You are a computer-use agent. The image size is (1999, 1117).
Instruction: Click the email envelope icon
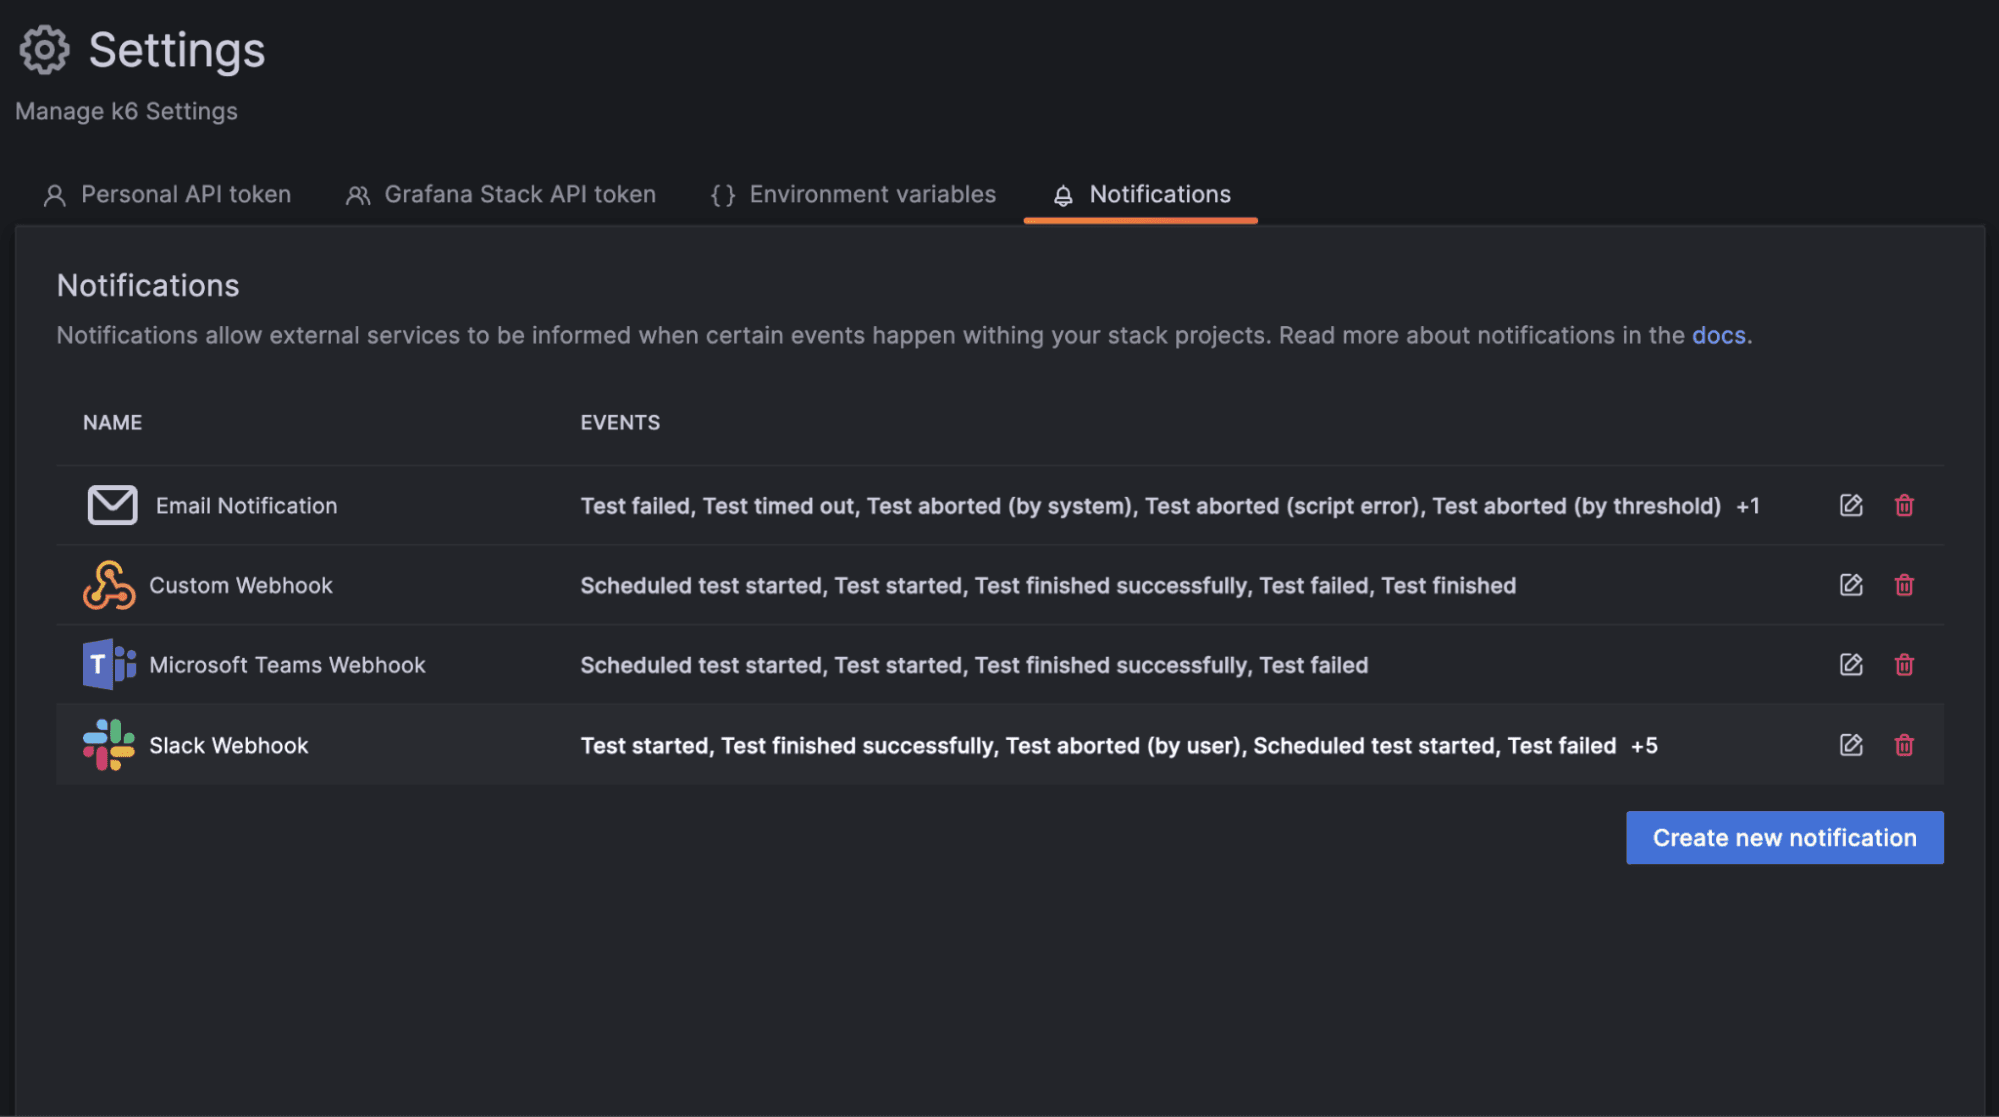pyautogui.click(x=112, y=505)
